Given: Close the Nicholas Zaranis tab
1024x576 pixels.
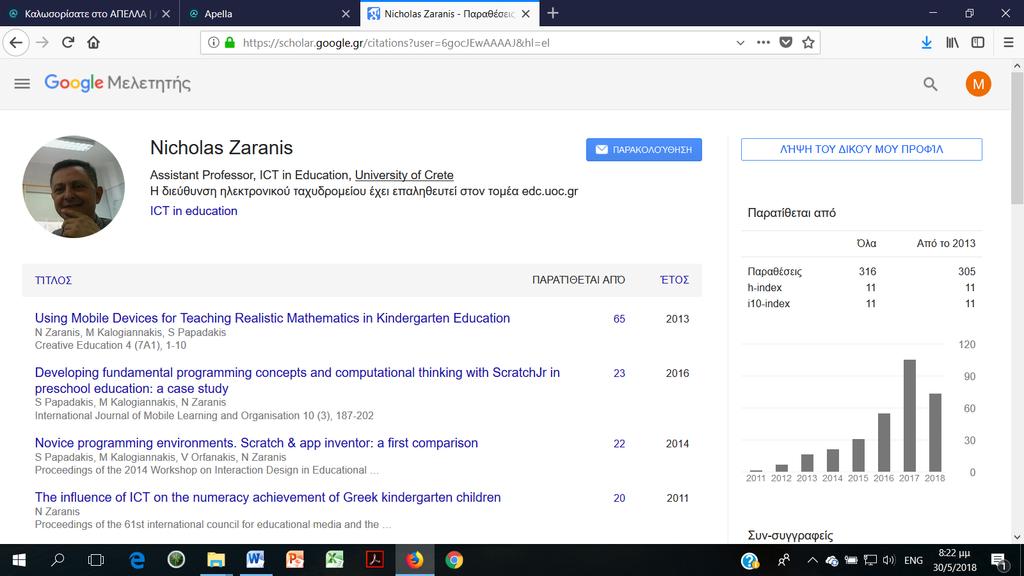Looking at the screenshot, I should 526,14.
